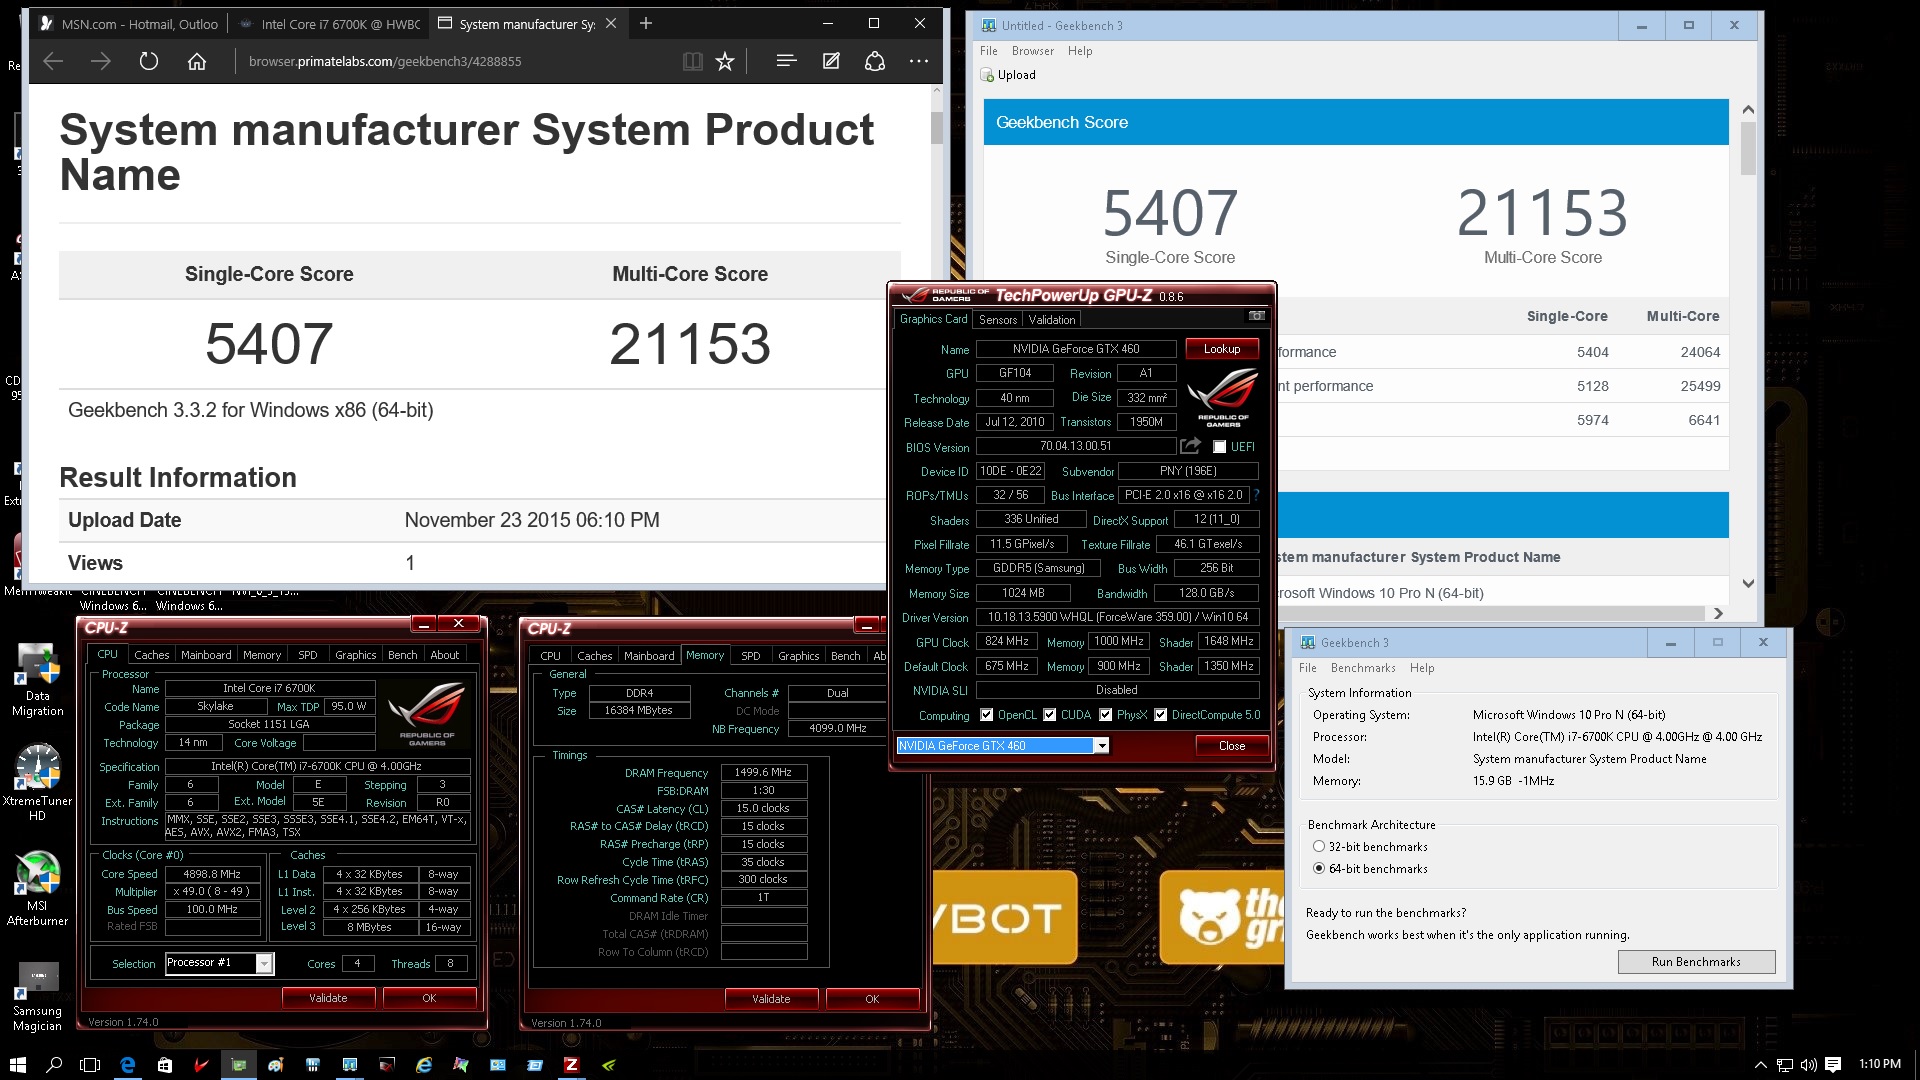
Task: Go to Edge home page
Action: tap(197, 61)
